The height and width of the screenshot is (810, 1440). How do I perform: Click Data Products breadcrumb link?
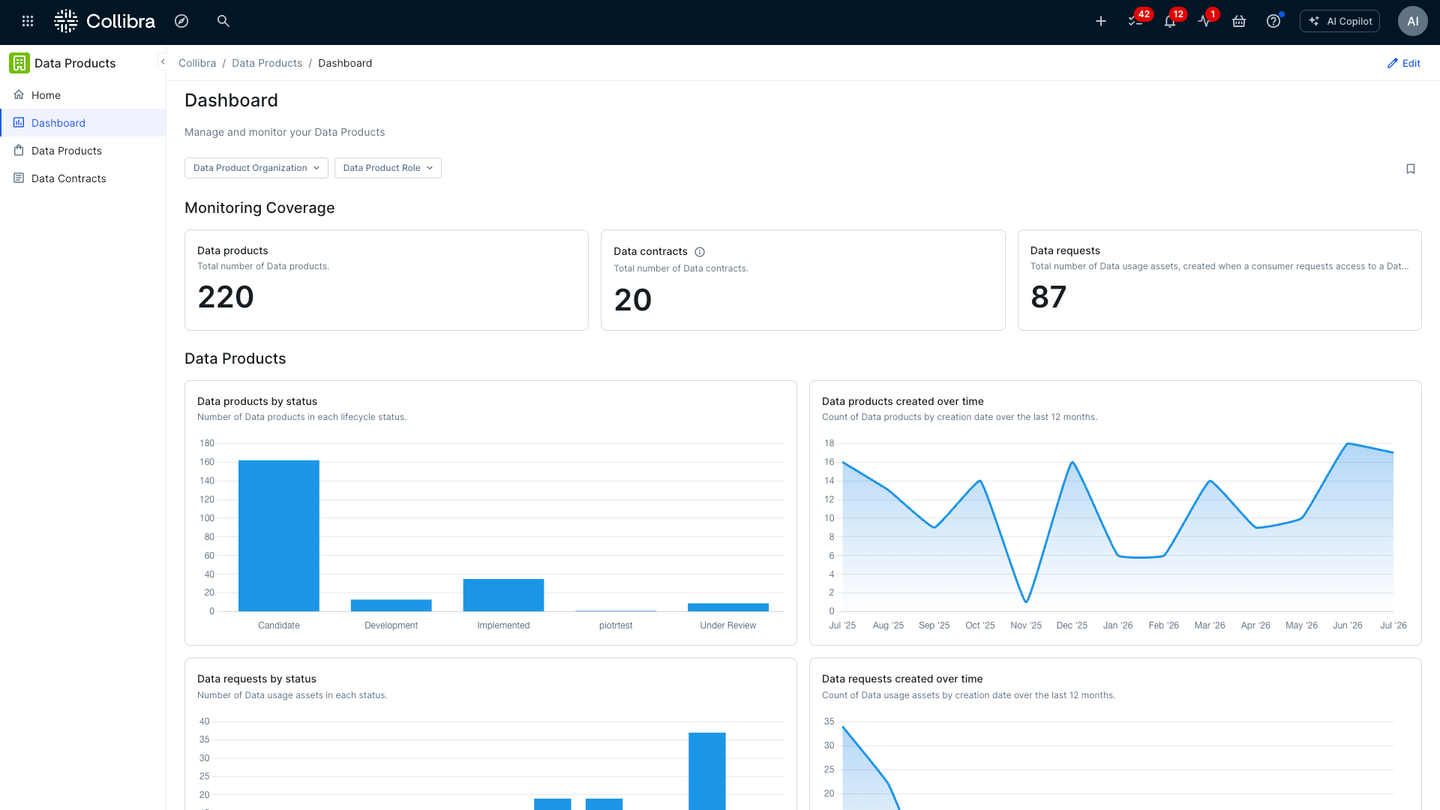click(267, 63)
